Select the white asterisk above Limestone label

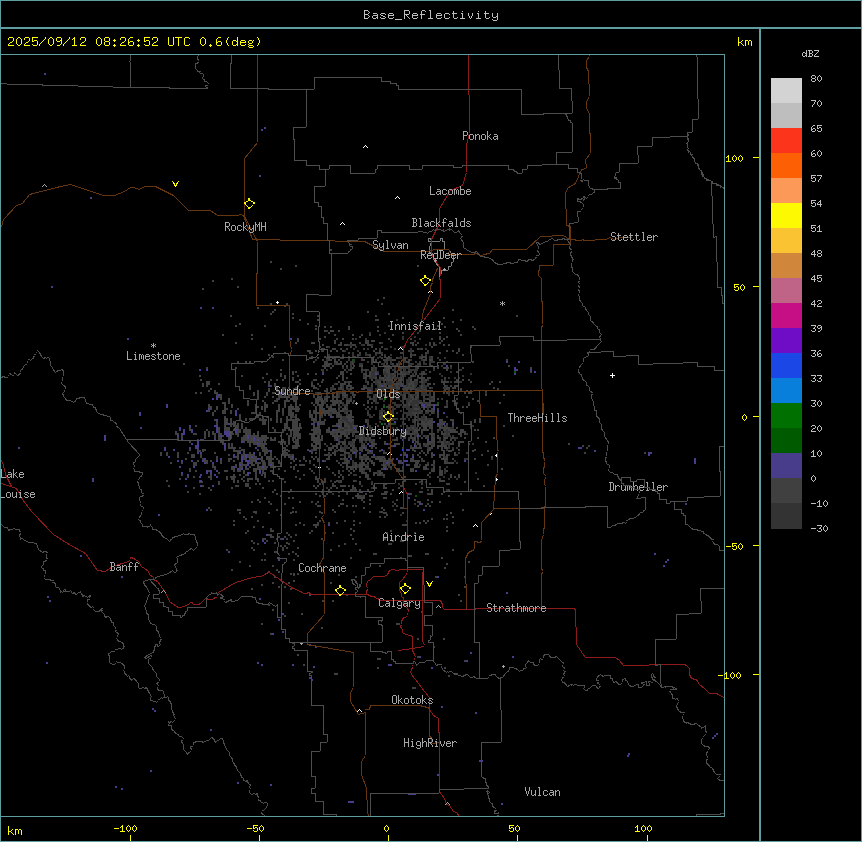coord(153,346)
